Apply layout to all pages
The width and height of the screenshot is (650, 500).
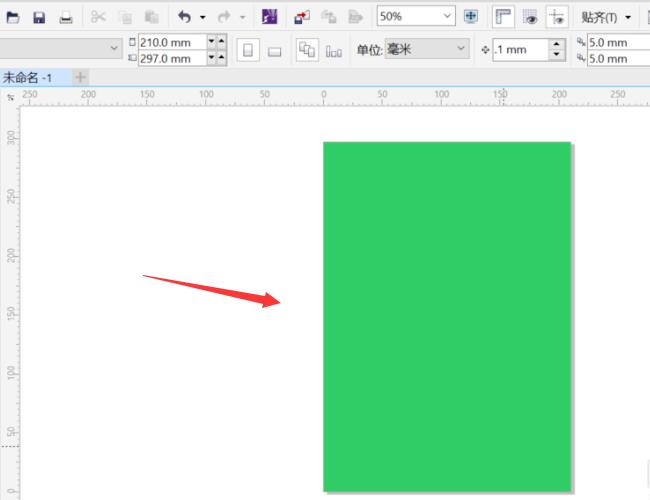(307, 50)
